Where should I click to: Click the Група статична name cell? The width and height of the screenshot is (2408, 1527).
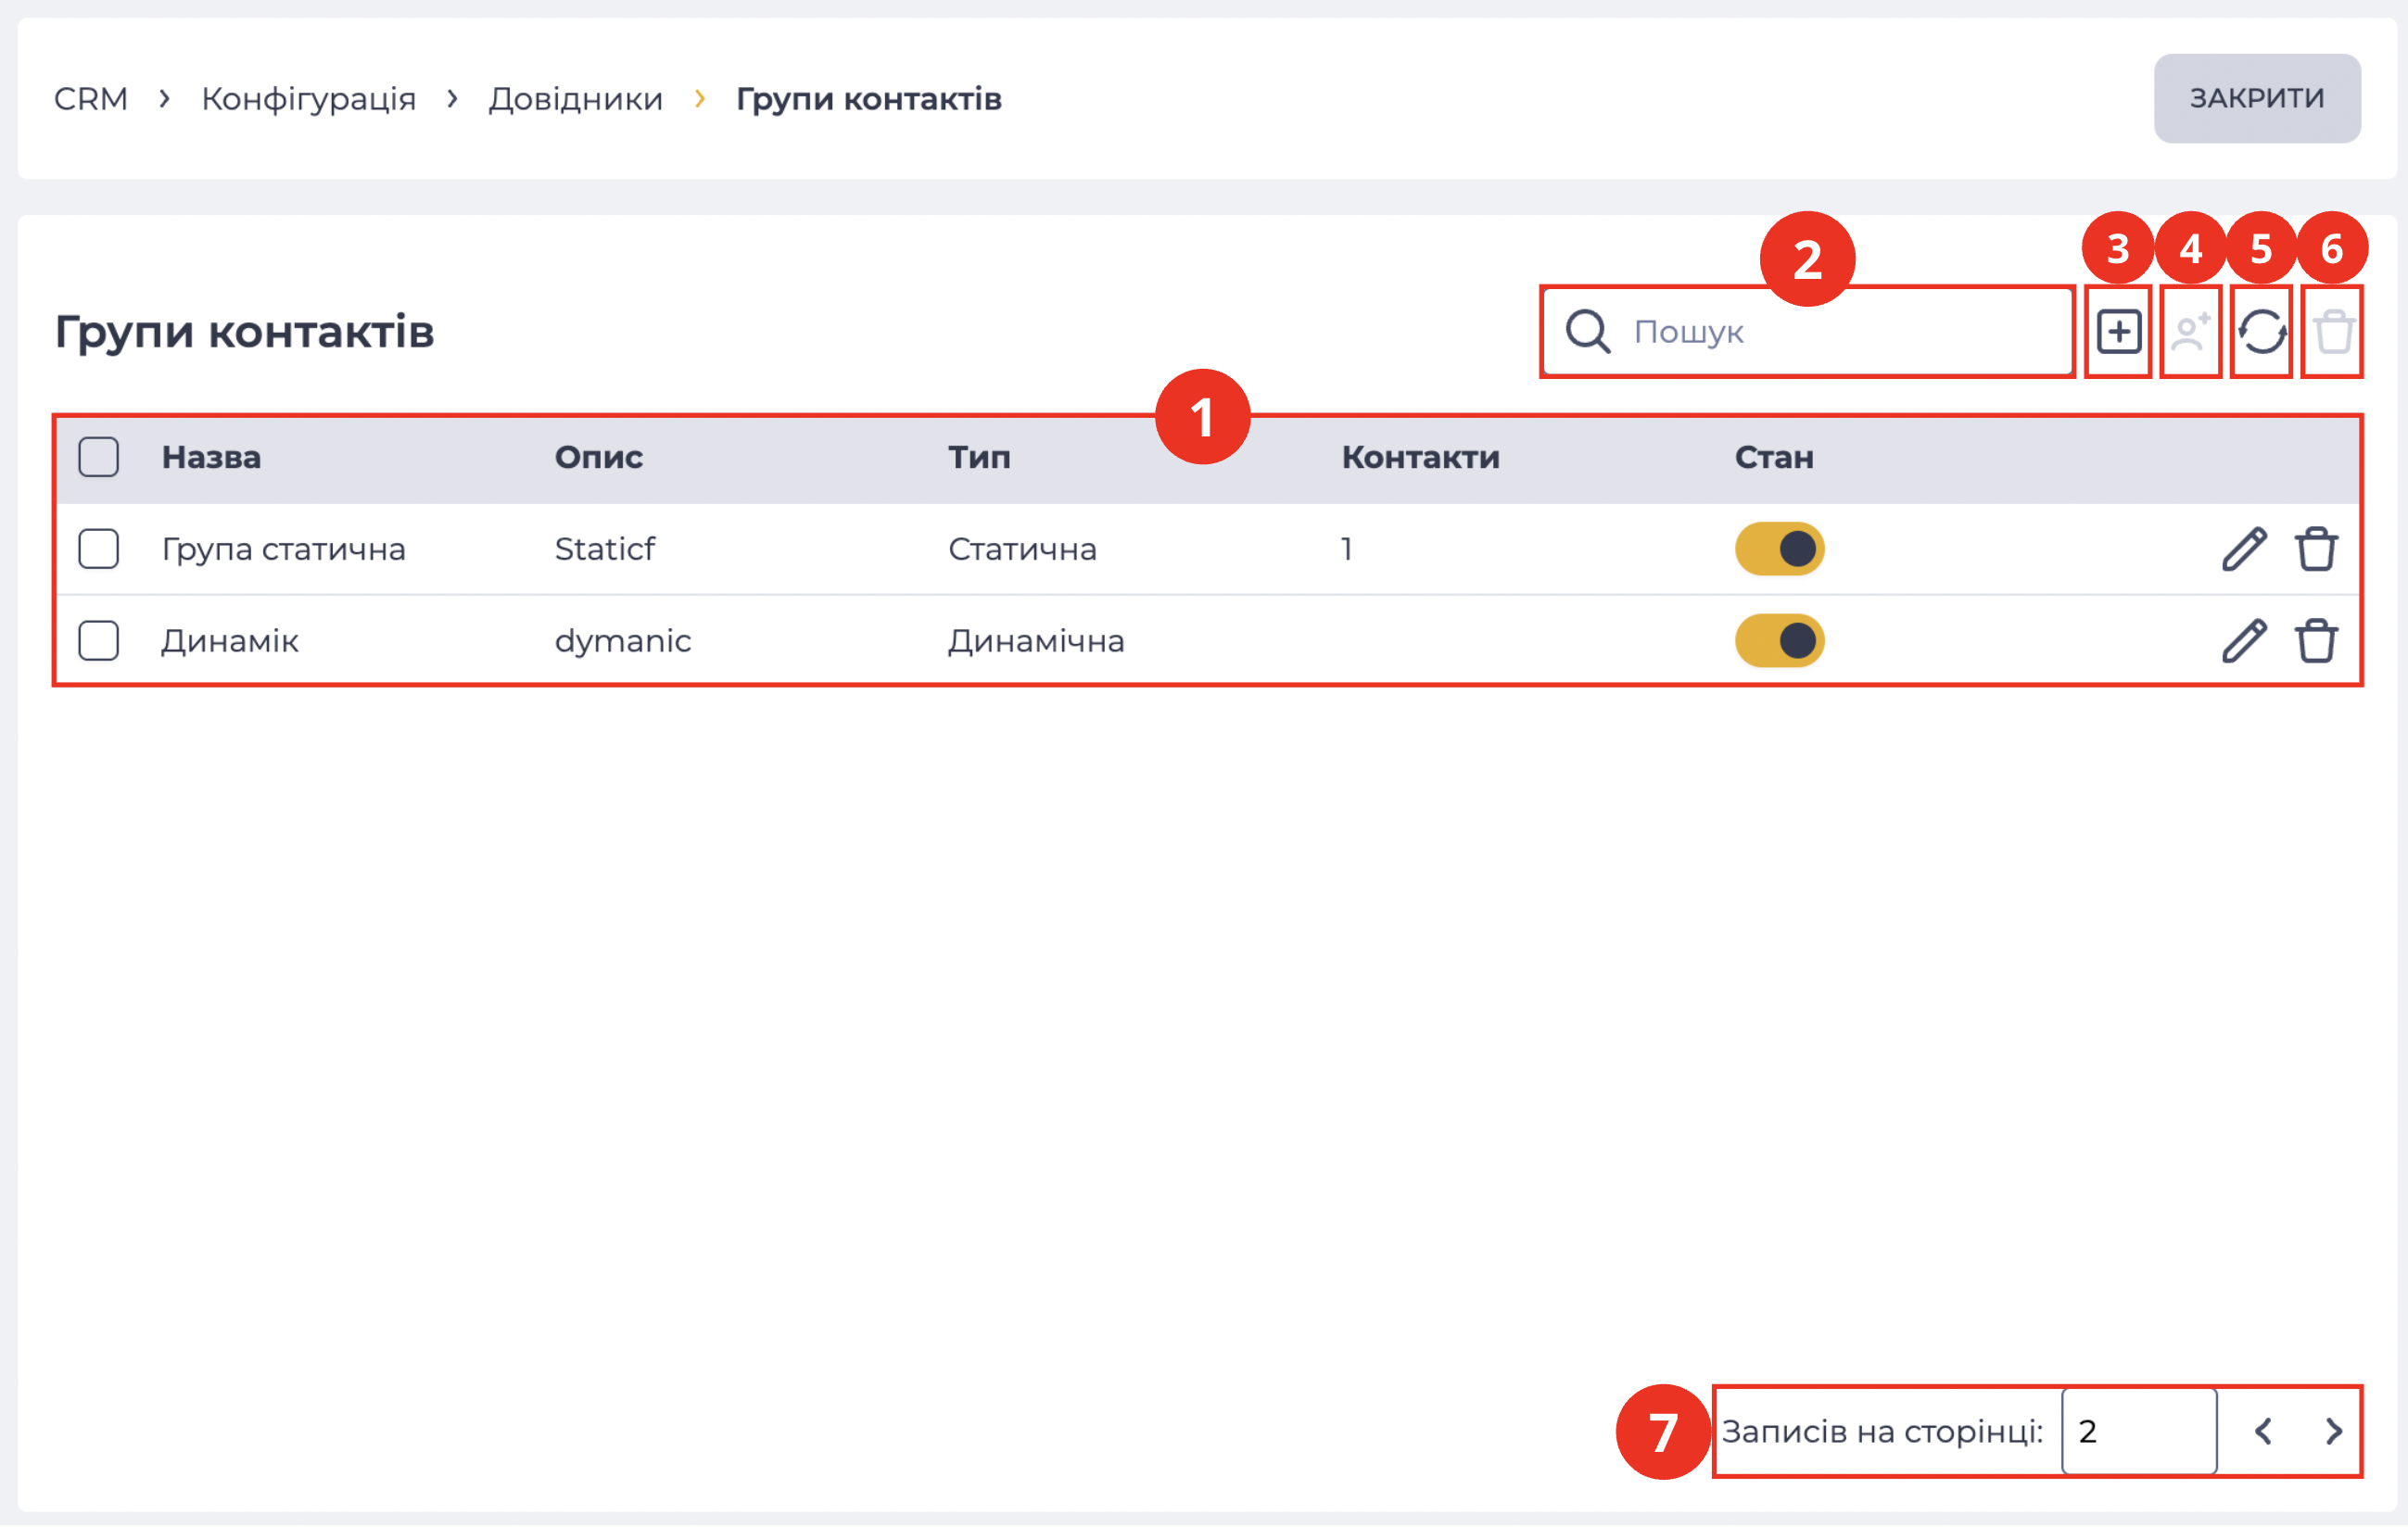pos(284,549)
